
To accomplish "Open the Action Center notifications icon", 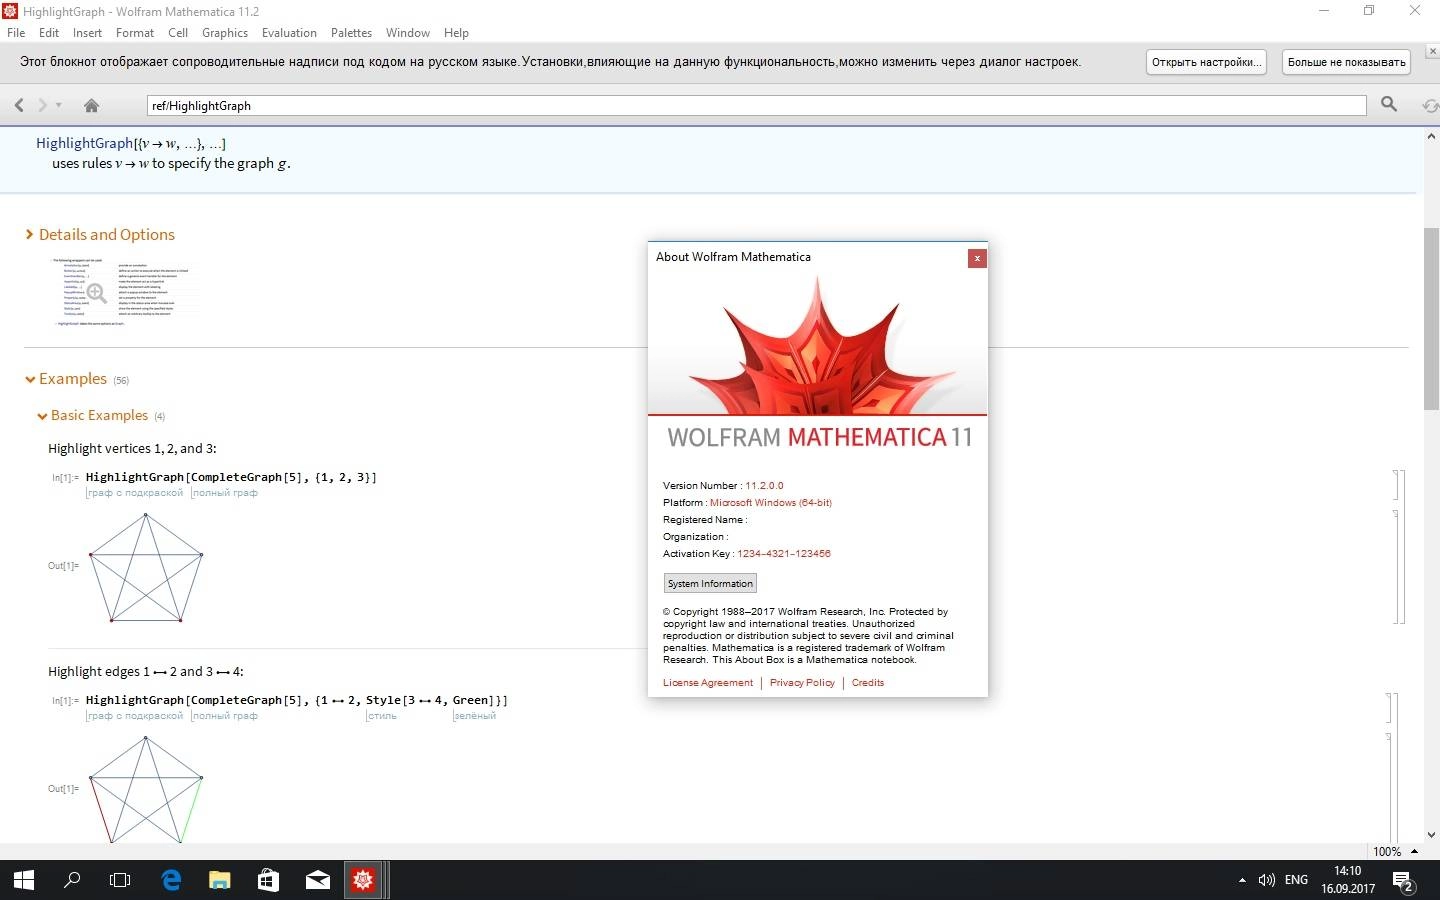I will click(1403, 881).
